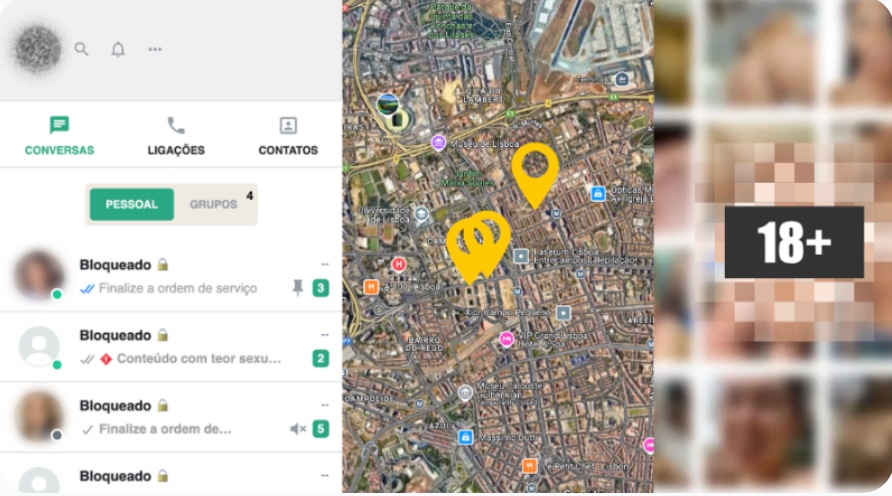This screenshot has height=496, width=892.
Task: Click the Museu de Lisboa map marker
Action: tap(438, 143)
